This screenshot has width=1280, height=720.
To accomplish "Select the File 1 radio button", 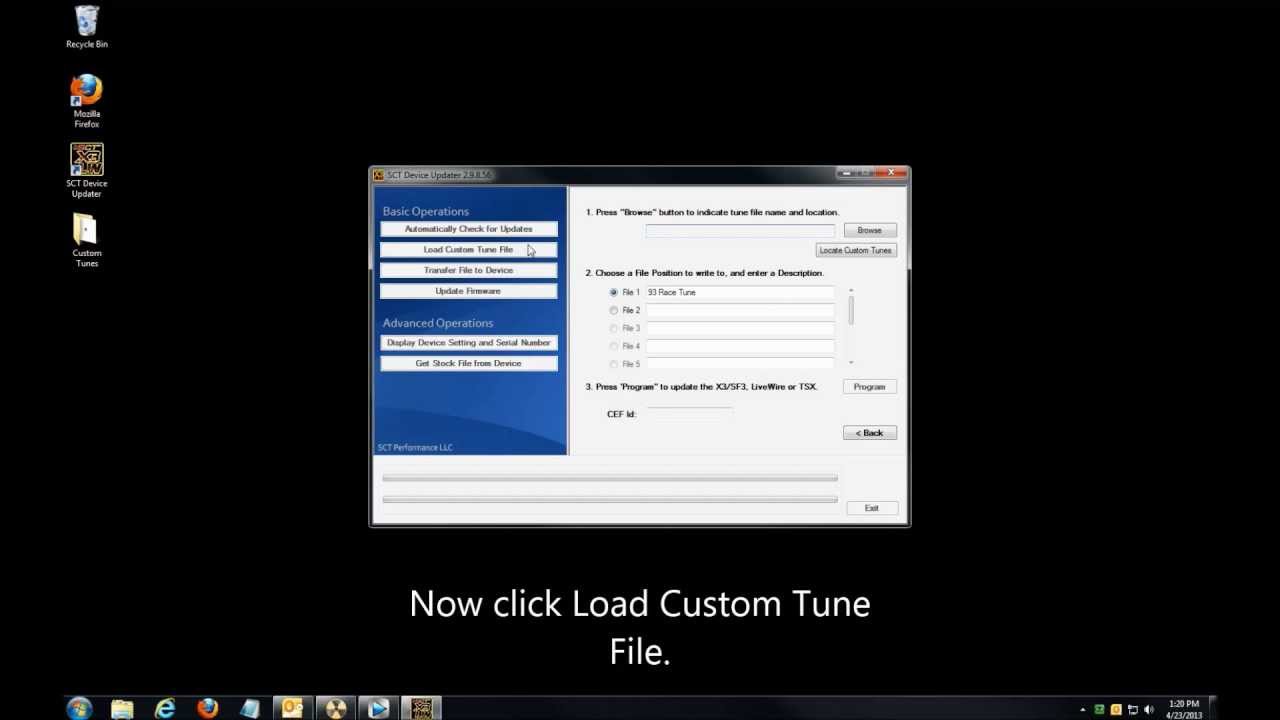I will [614, 292].
